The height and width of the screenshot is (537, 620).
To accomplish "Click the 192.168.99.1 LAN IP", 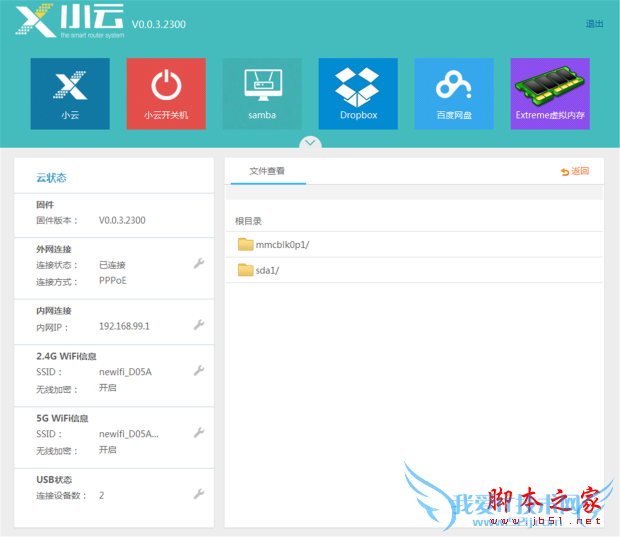I will tap(124, 326).
